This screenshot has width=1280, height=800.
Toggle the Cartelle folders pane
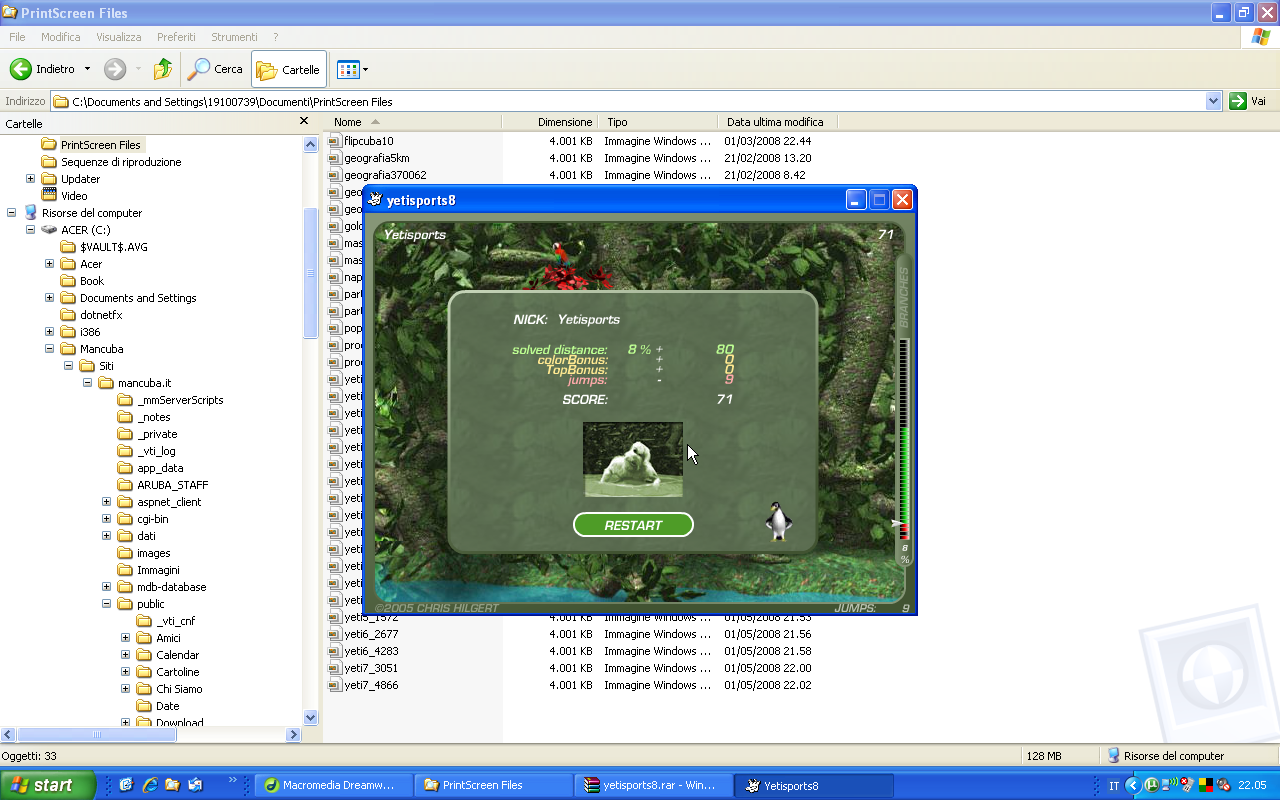(x=288, y=69)
